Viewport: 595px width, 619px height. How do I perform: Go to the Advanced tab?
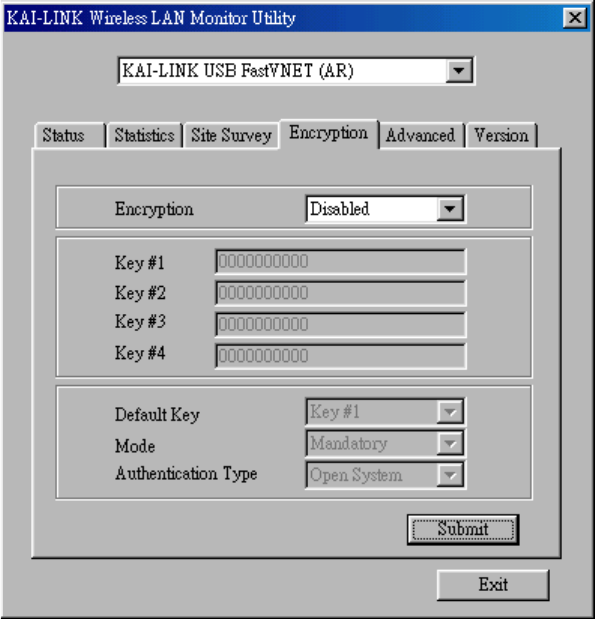pyautogui.click(x=421, y=135)
